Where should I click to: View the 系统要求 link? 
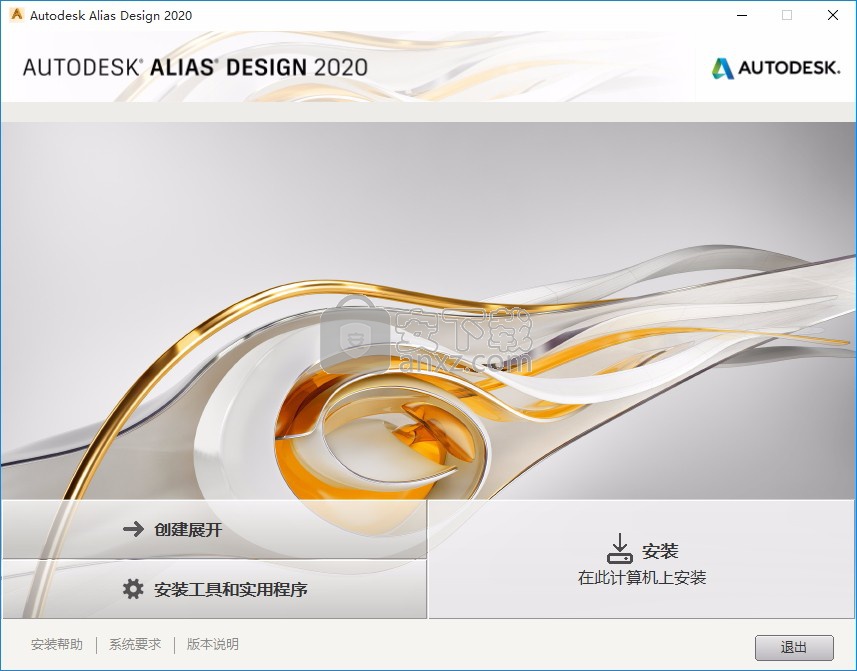(x=135, y=645)
